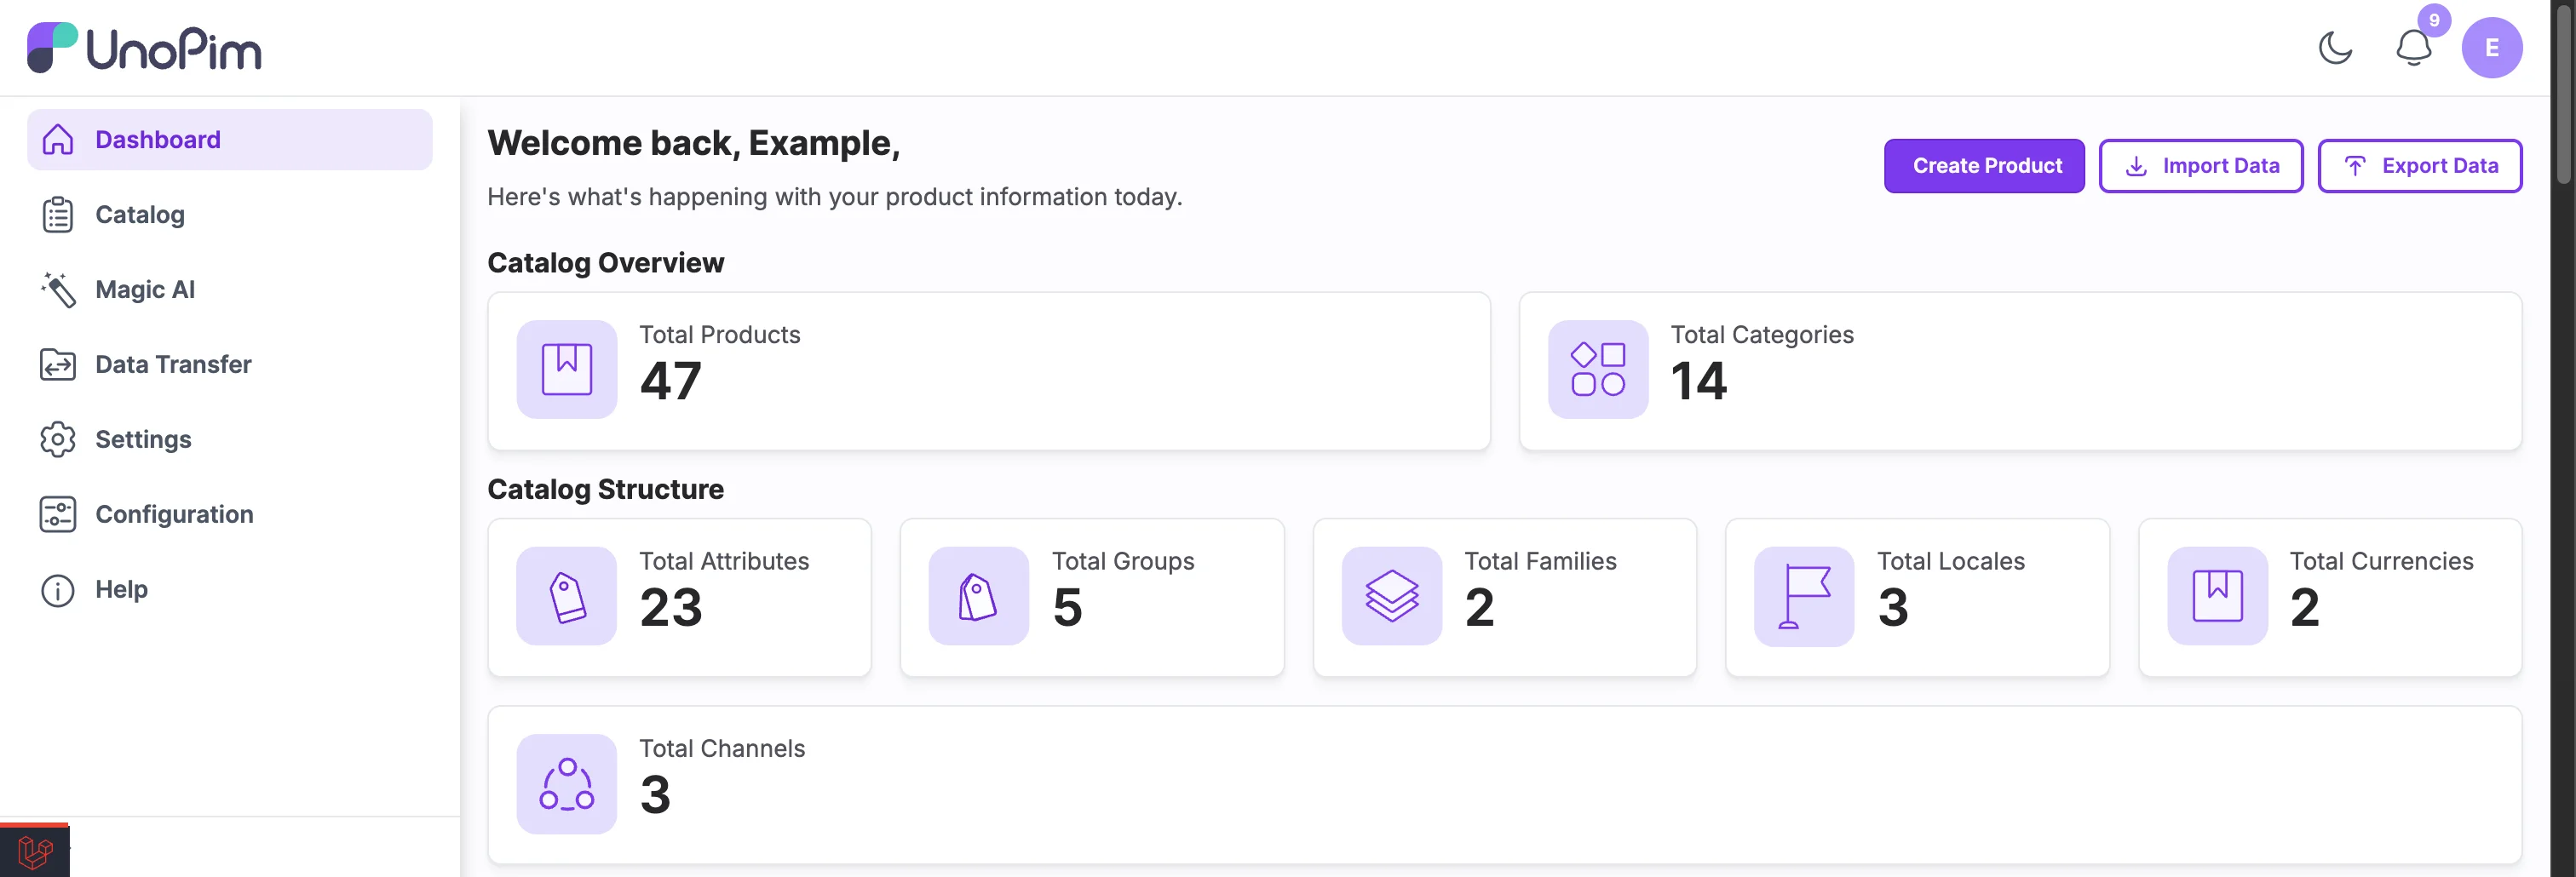This screenshot has width=2576, height=877.
Task: Click the Total Currencies bookmark icon
Action: click(x=2217, y=596)
